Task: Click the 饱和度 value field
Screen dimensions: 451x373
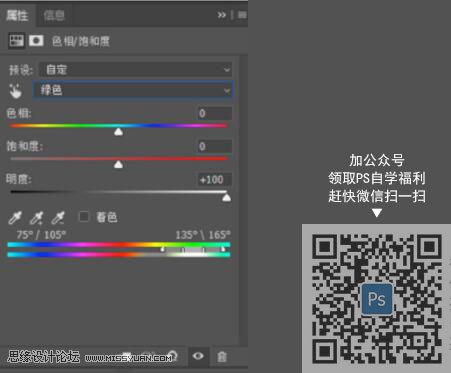Action: [x=214, y=146]
